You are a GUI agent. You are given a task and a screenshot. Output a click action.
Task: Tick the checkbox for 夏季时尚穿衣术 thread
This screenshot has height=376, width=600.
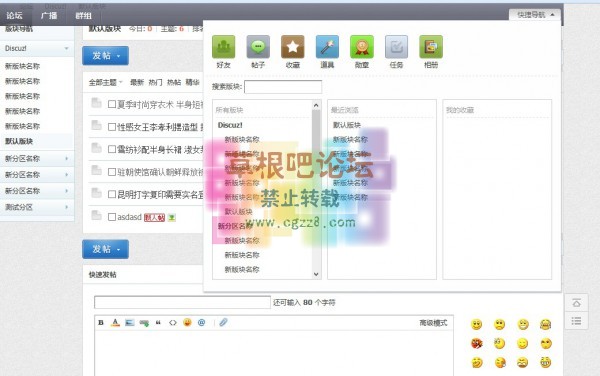coord(112,104)
